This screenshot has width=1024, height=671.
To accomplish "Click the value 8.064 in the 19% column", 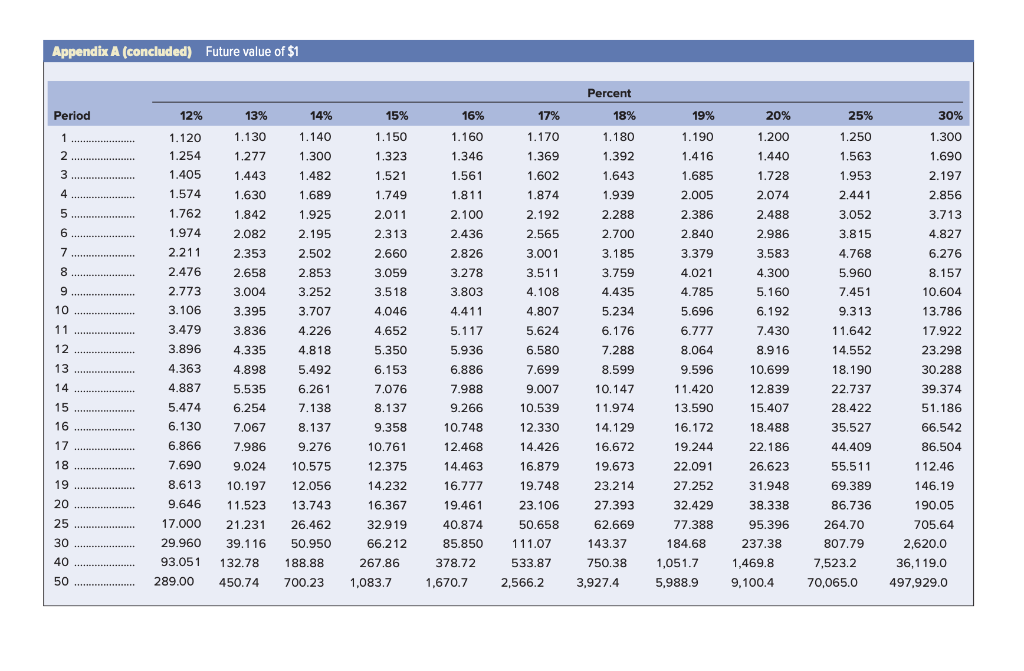I will (697, 351).
